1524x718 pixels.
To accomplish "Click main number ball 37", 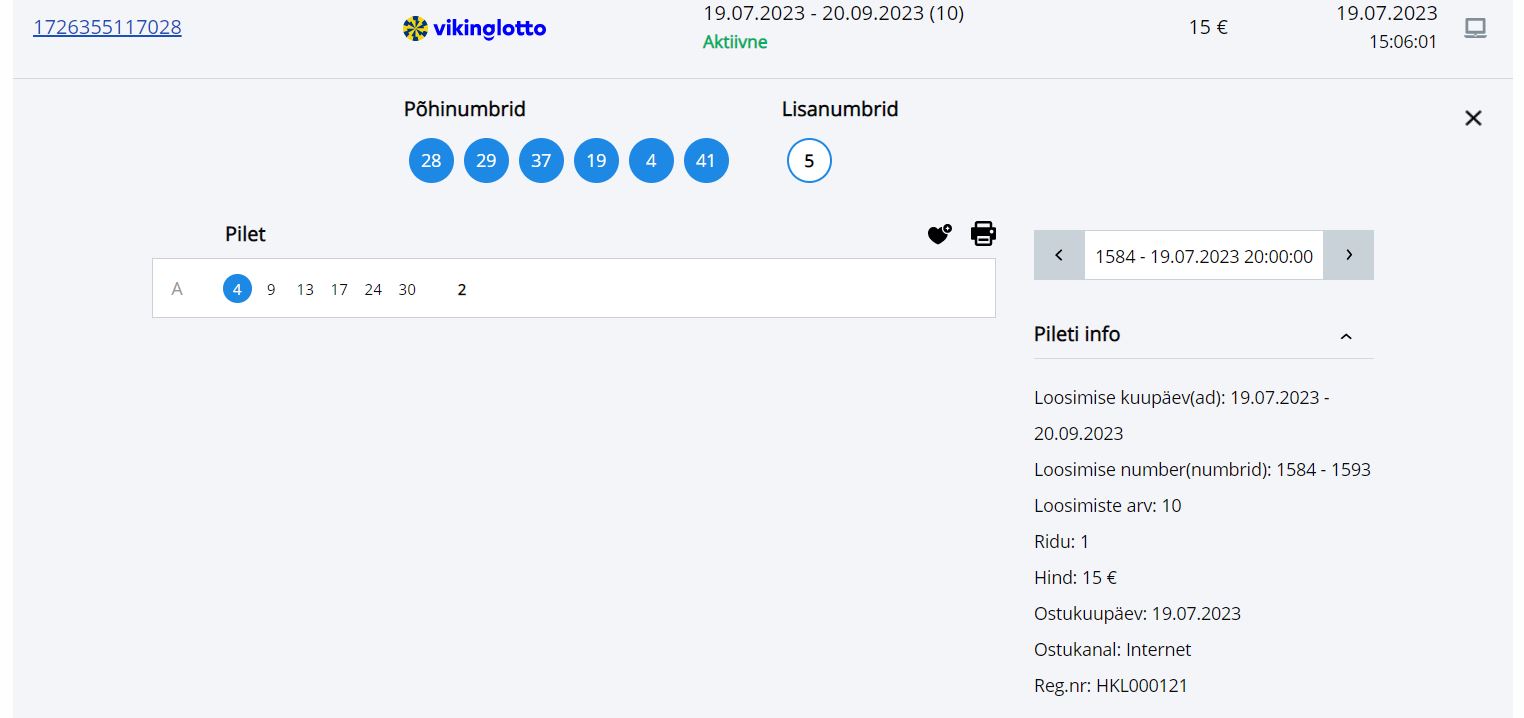I will pyautogui.click(x=541, y=161).
